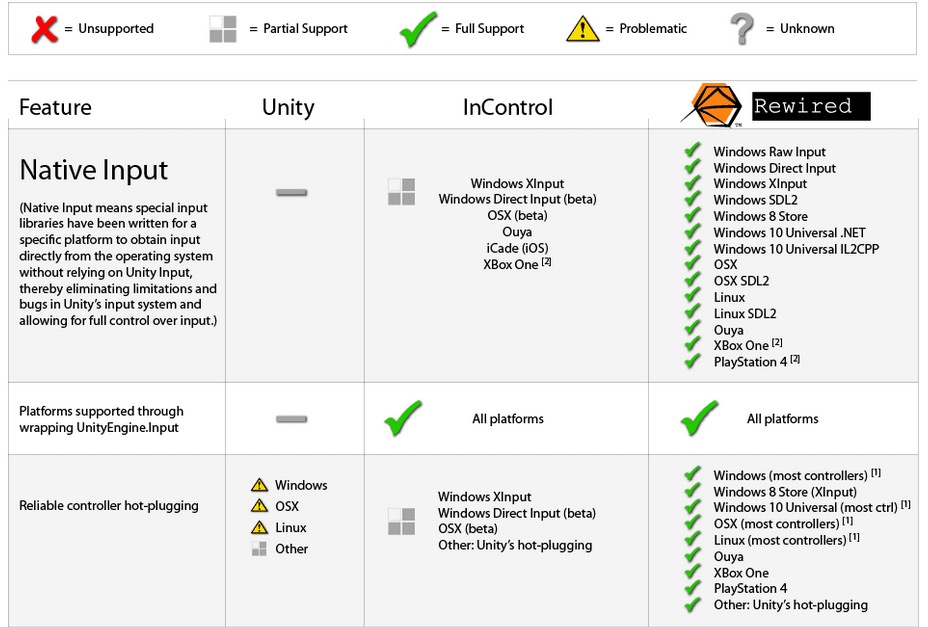This screenshot has height=627, width=928.
Task: Click Unity's gray dash in Native Input row
Action: (x=291, y=192)
